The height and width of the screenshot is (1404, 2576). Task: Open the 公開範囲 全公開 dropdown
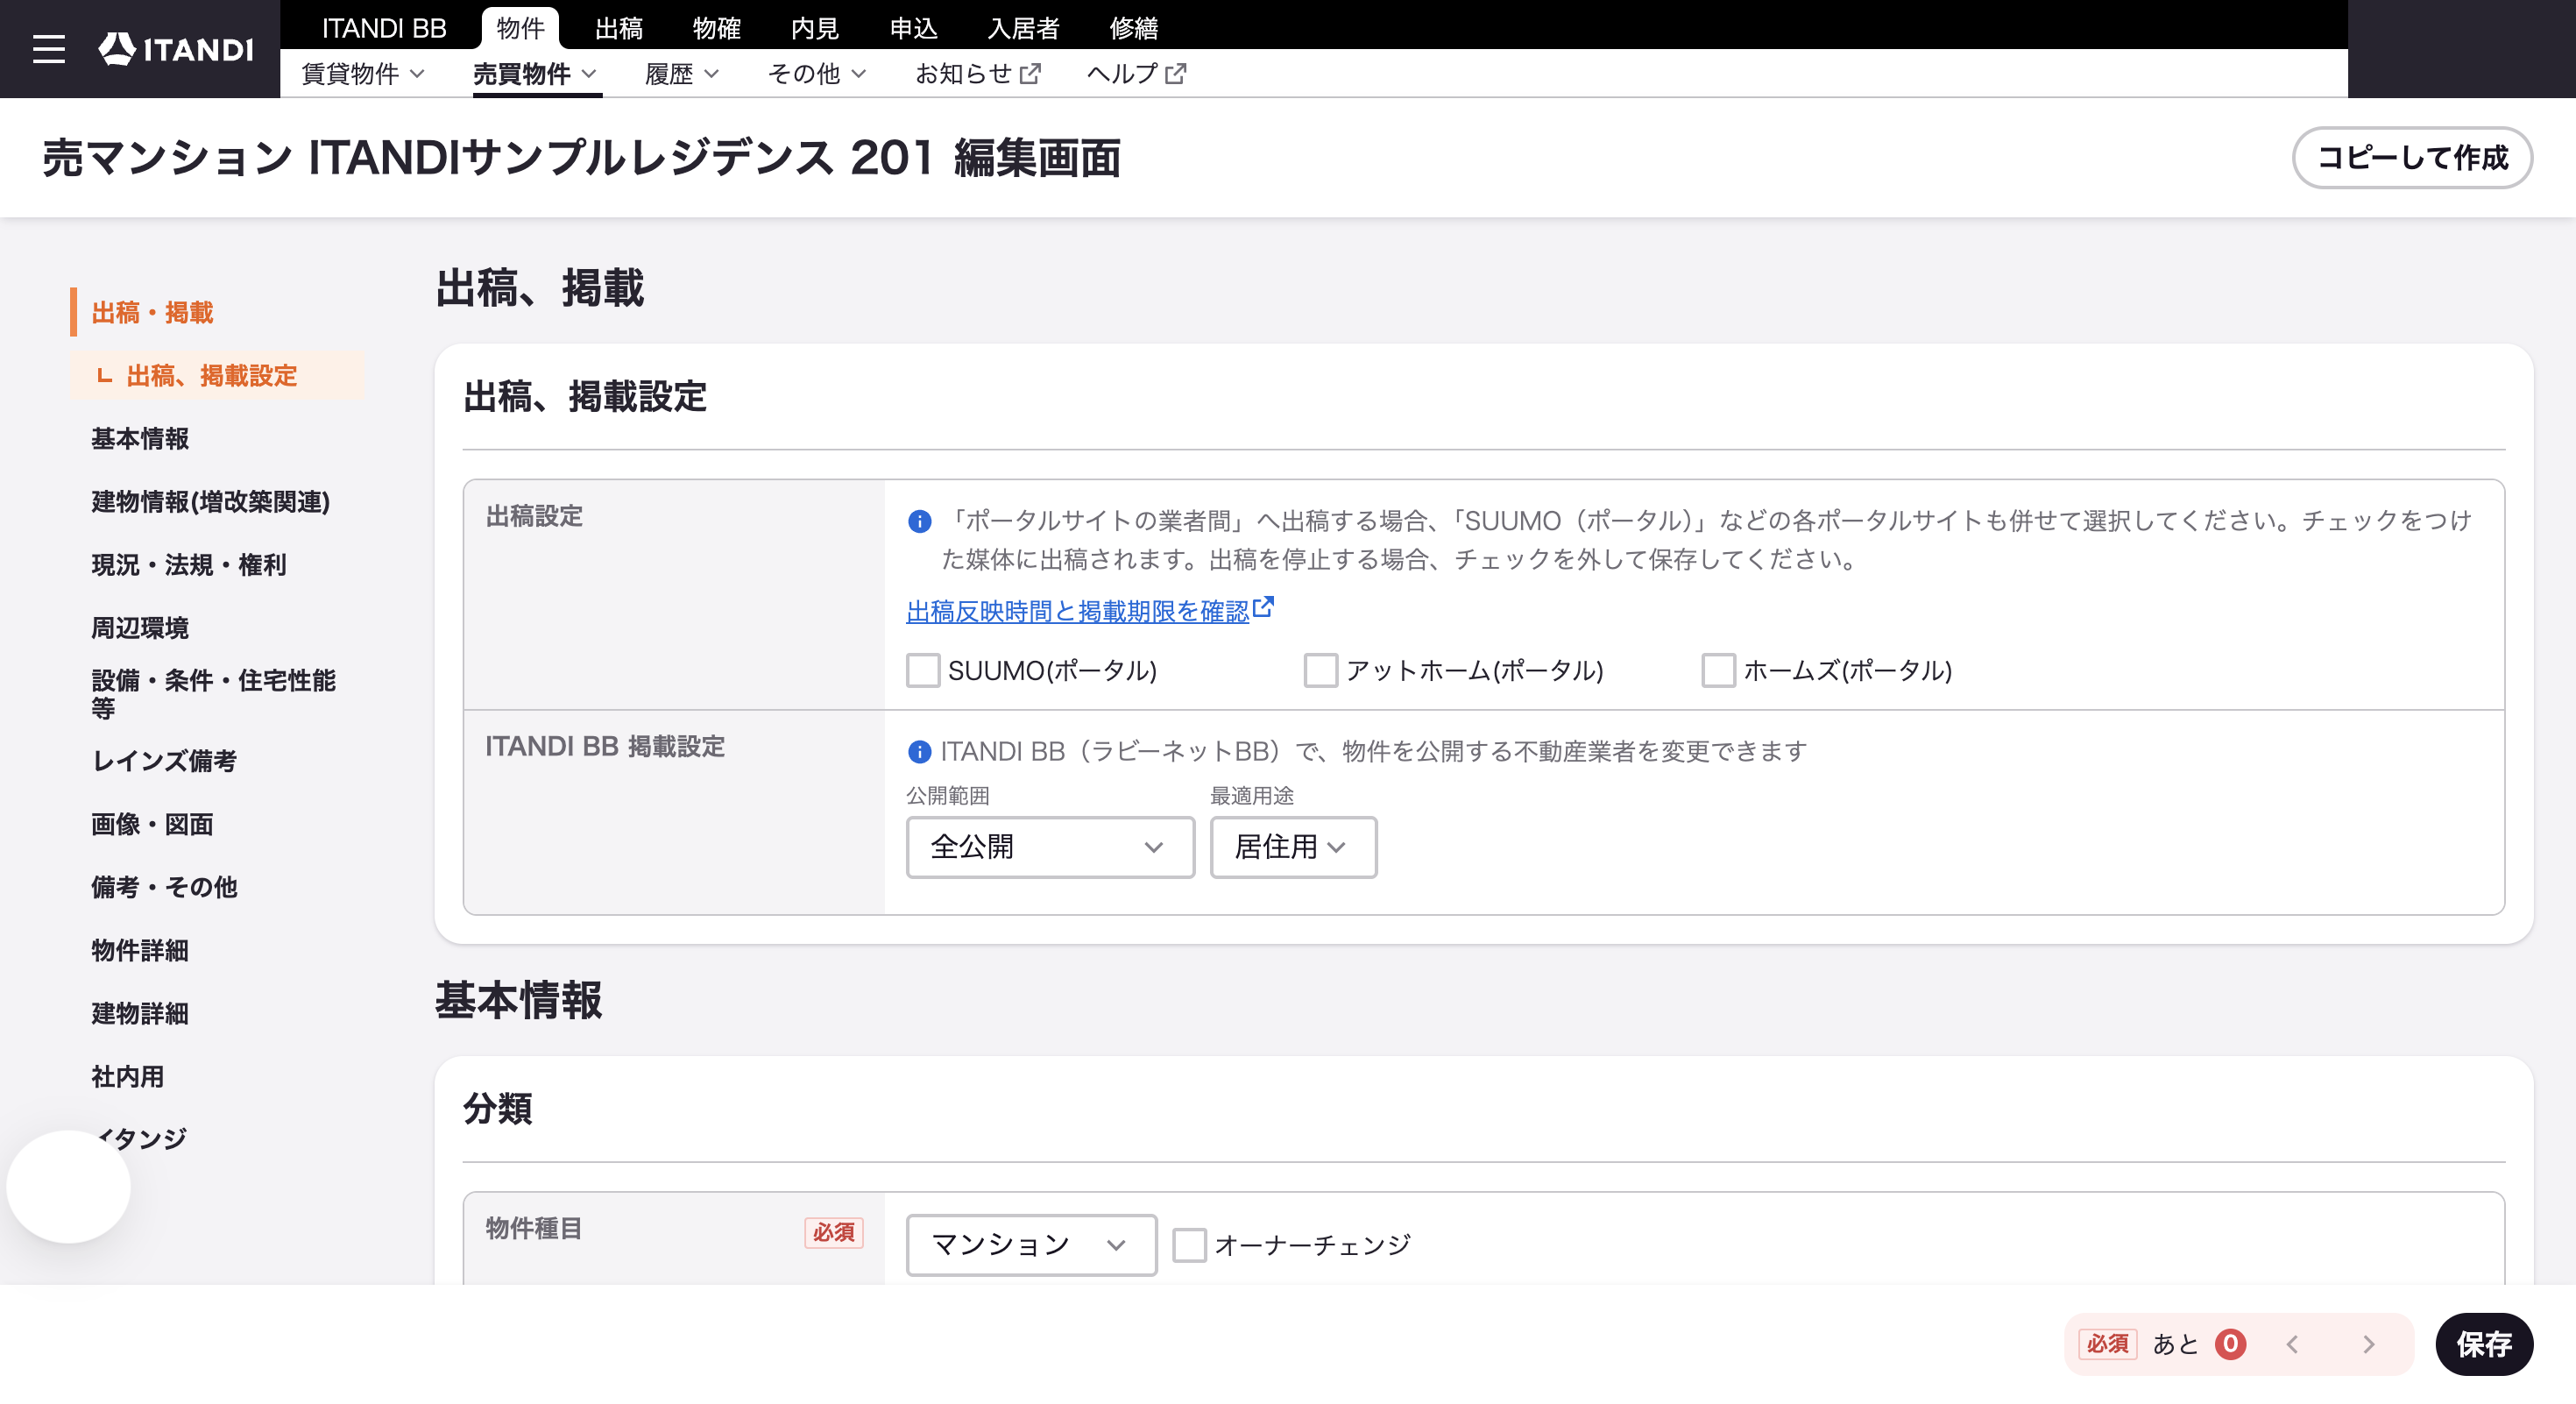pyautogui.click(x=1050, y=847)
